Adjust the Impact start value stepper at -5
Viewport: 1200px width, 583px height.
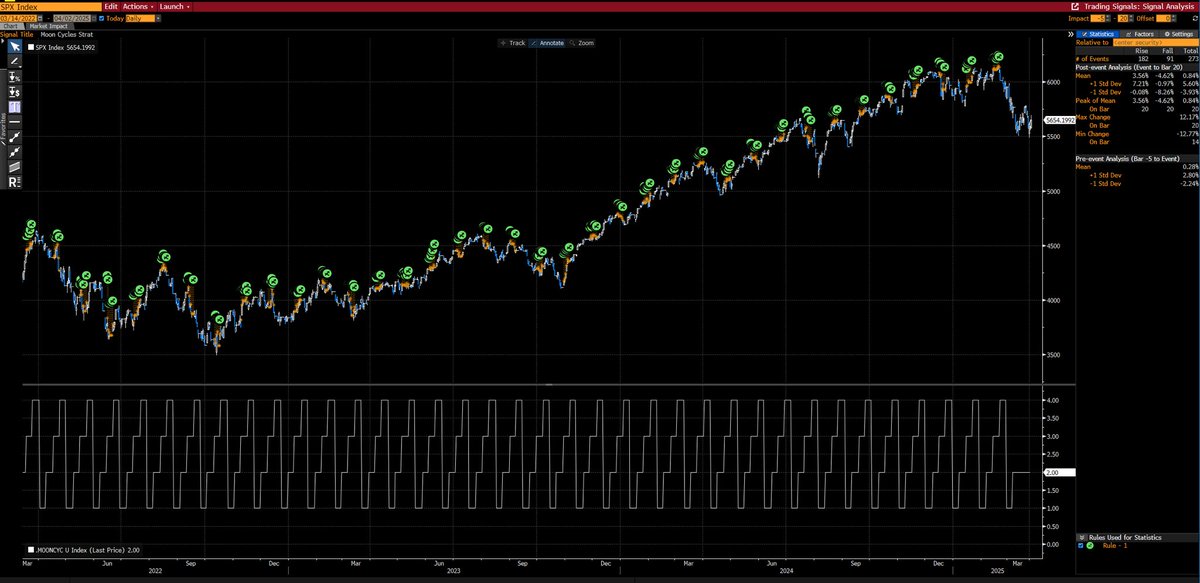pos(1108,18)
